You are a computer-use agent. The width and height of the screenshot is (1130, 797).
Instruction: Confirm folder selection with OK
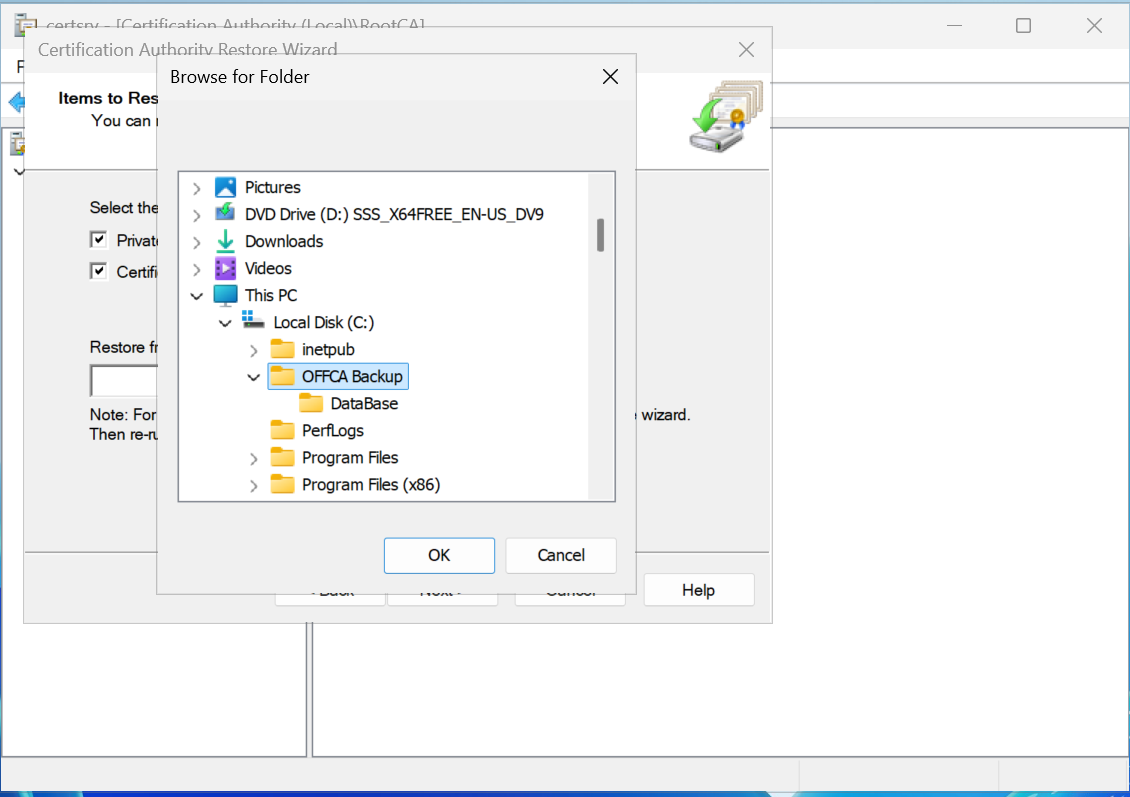[x=439, y=555]
